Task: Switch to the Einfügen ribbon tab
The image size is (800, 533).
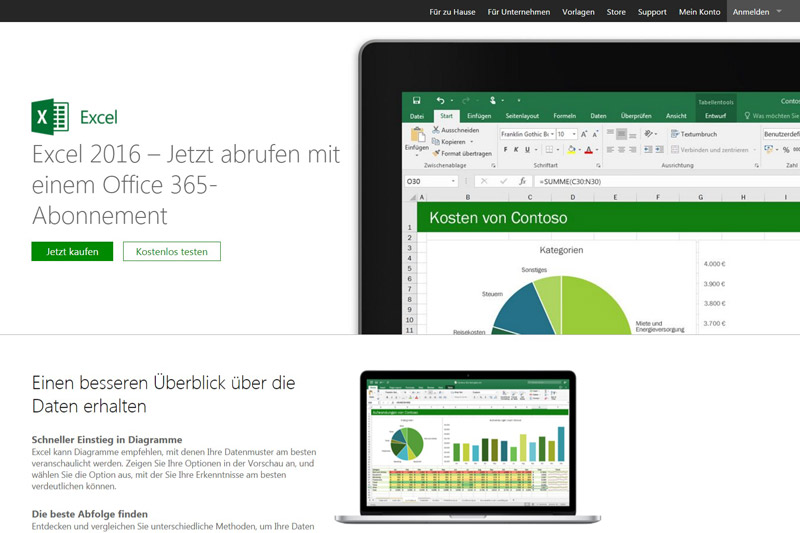Action: 479,116
